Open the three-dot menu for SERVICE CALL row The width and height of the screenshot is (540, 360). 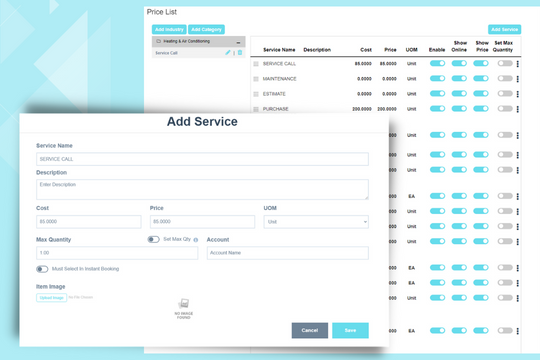click(x=518, y=64)
